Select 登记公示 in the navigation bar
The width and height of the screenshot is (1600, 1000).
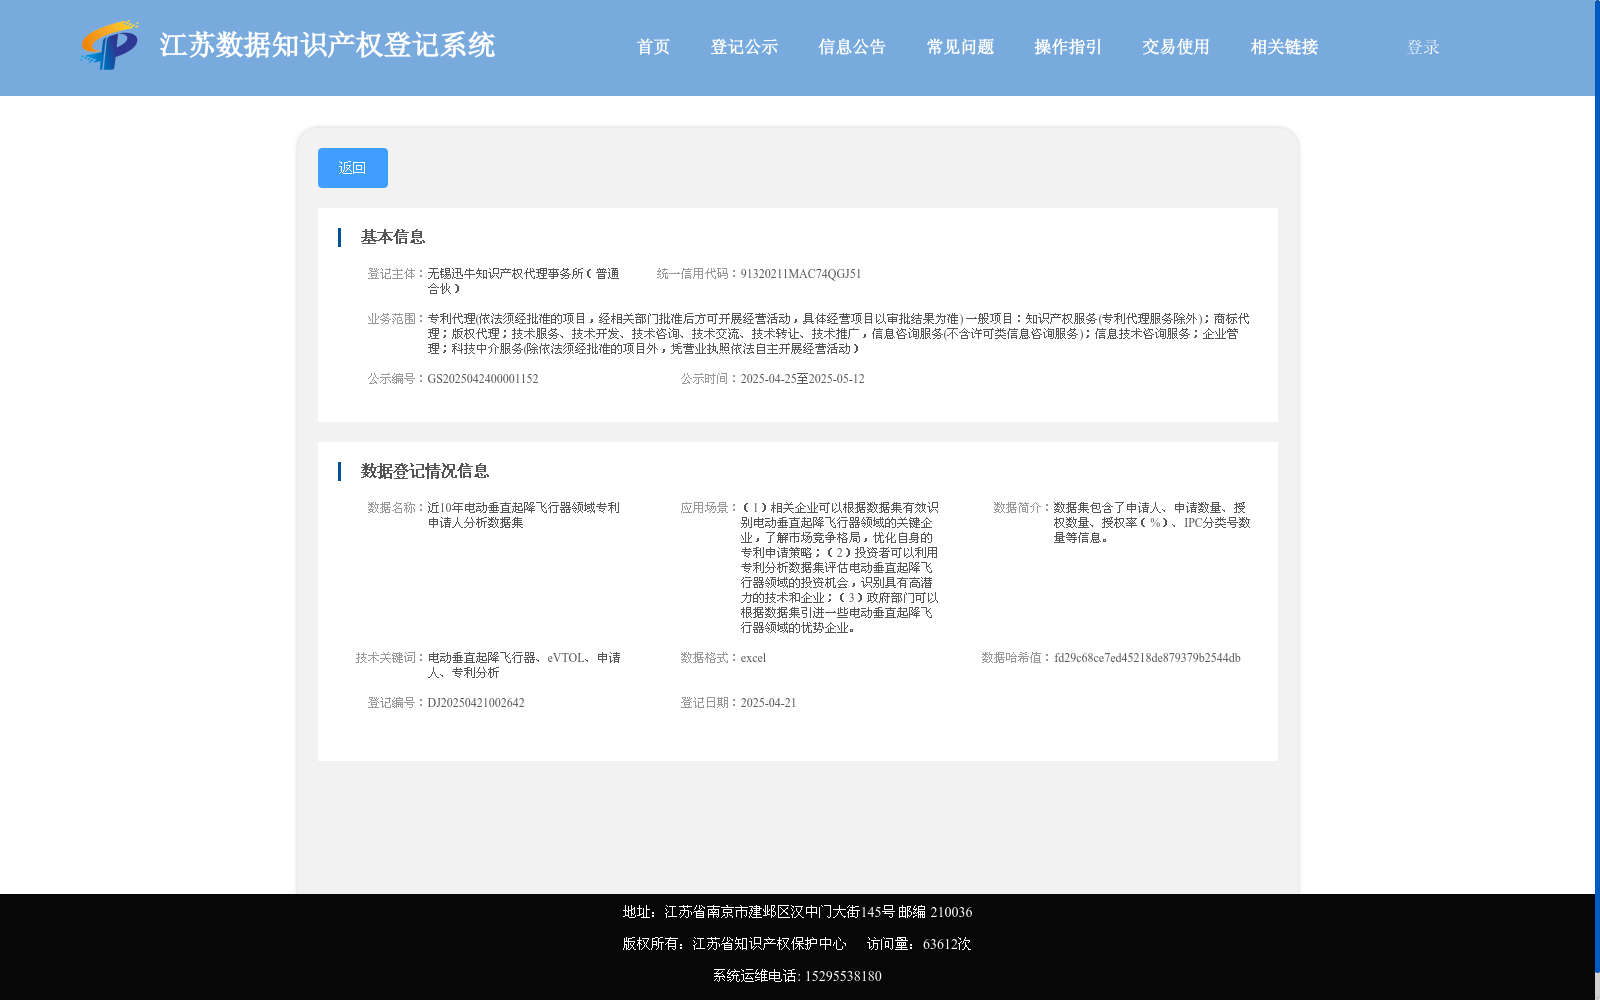pos(744,47)
